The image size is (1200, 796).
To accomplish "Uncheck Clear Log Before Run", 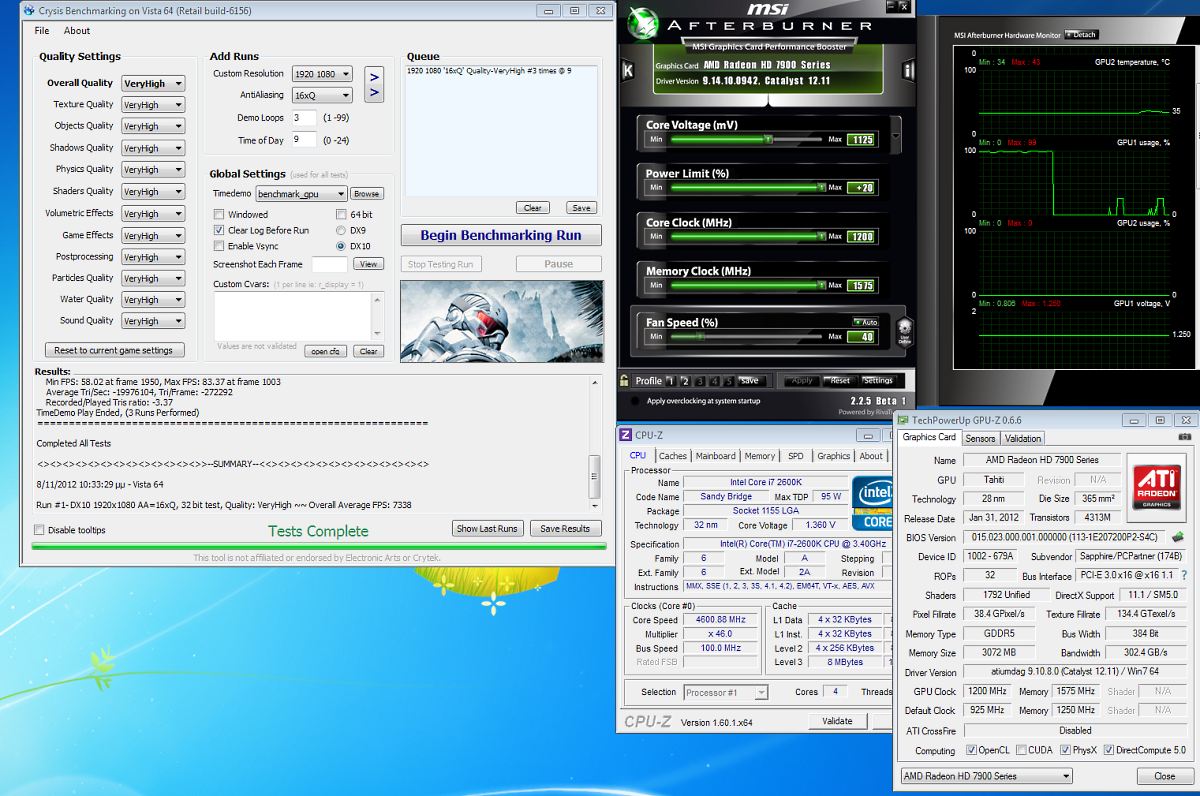I will [x=219, y=230].
